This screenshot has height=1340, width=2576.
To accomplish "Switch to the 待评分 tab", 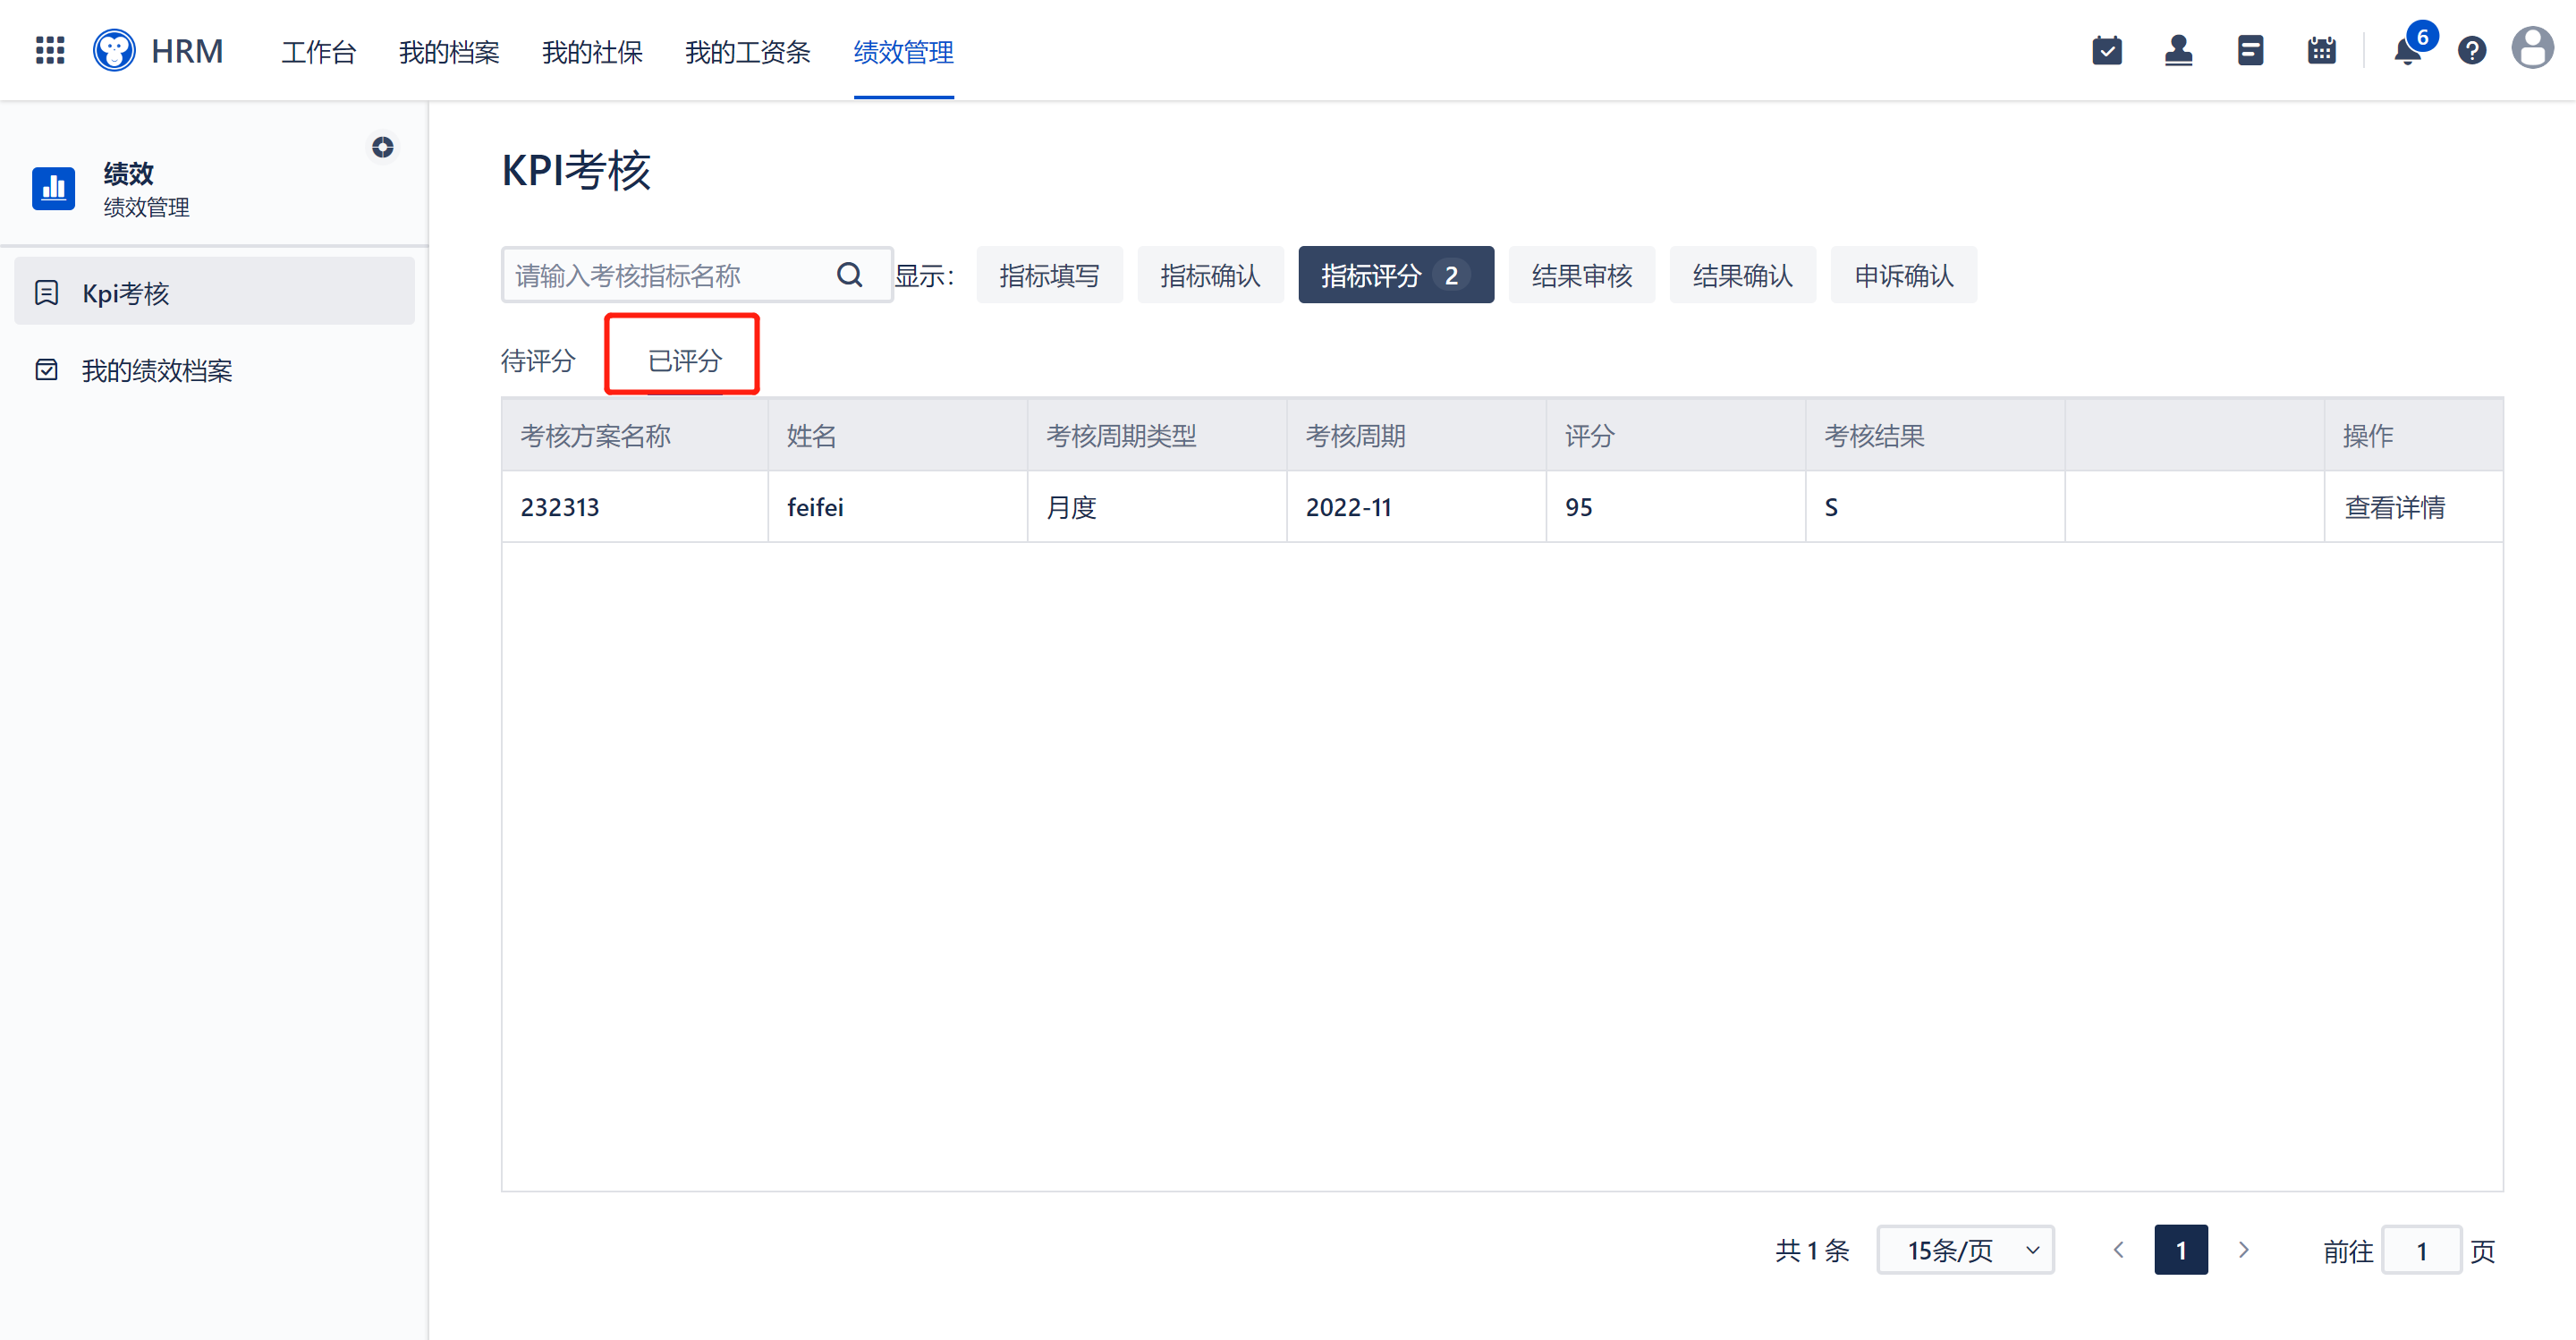I will pos(538,360).
